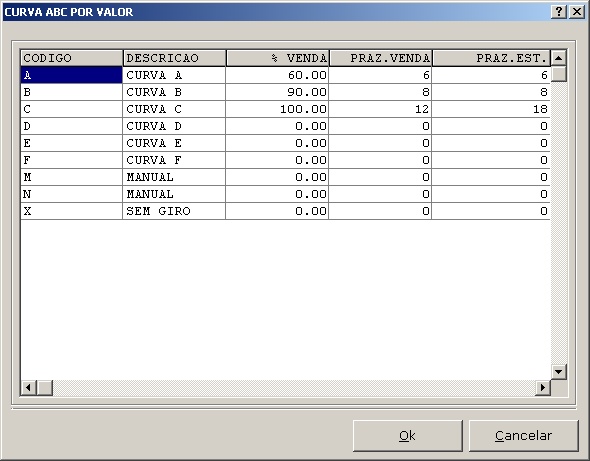Click the CURVA F description cell
Screen dimensions: 590x461
pos(174,160)
